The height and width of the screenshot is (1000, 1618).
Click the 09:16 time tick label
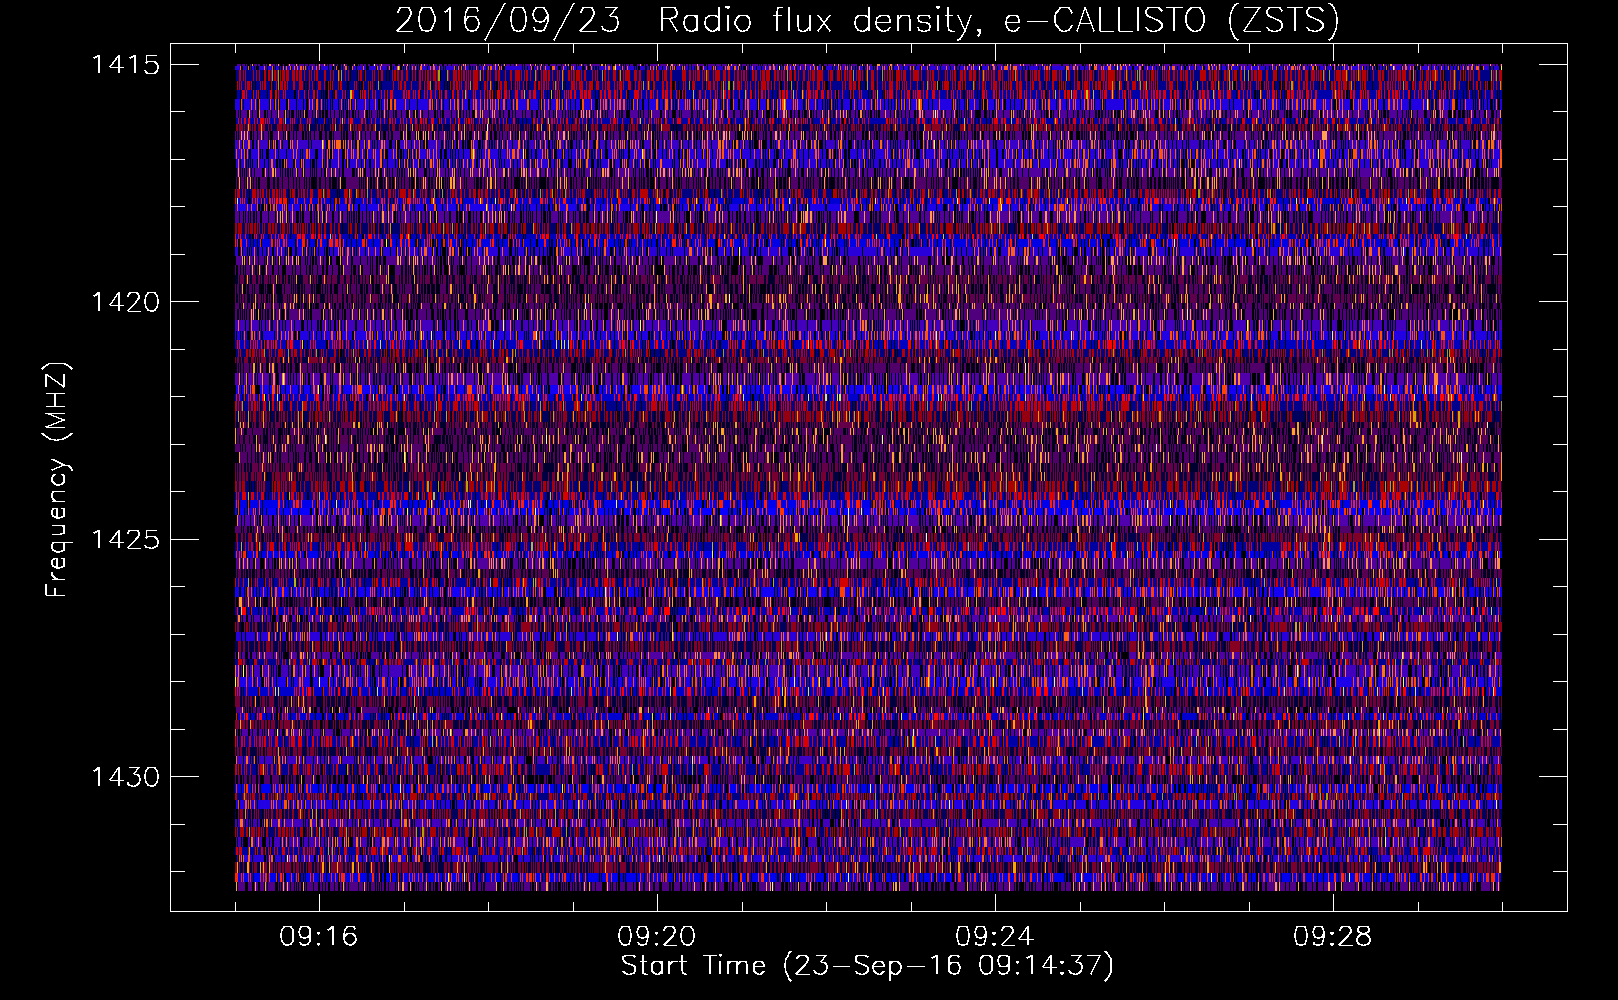[x=319, y=937]
